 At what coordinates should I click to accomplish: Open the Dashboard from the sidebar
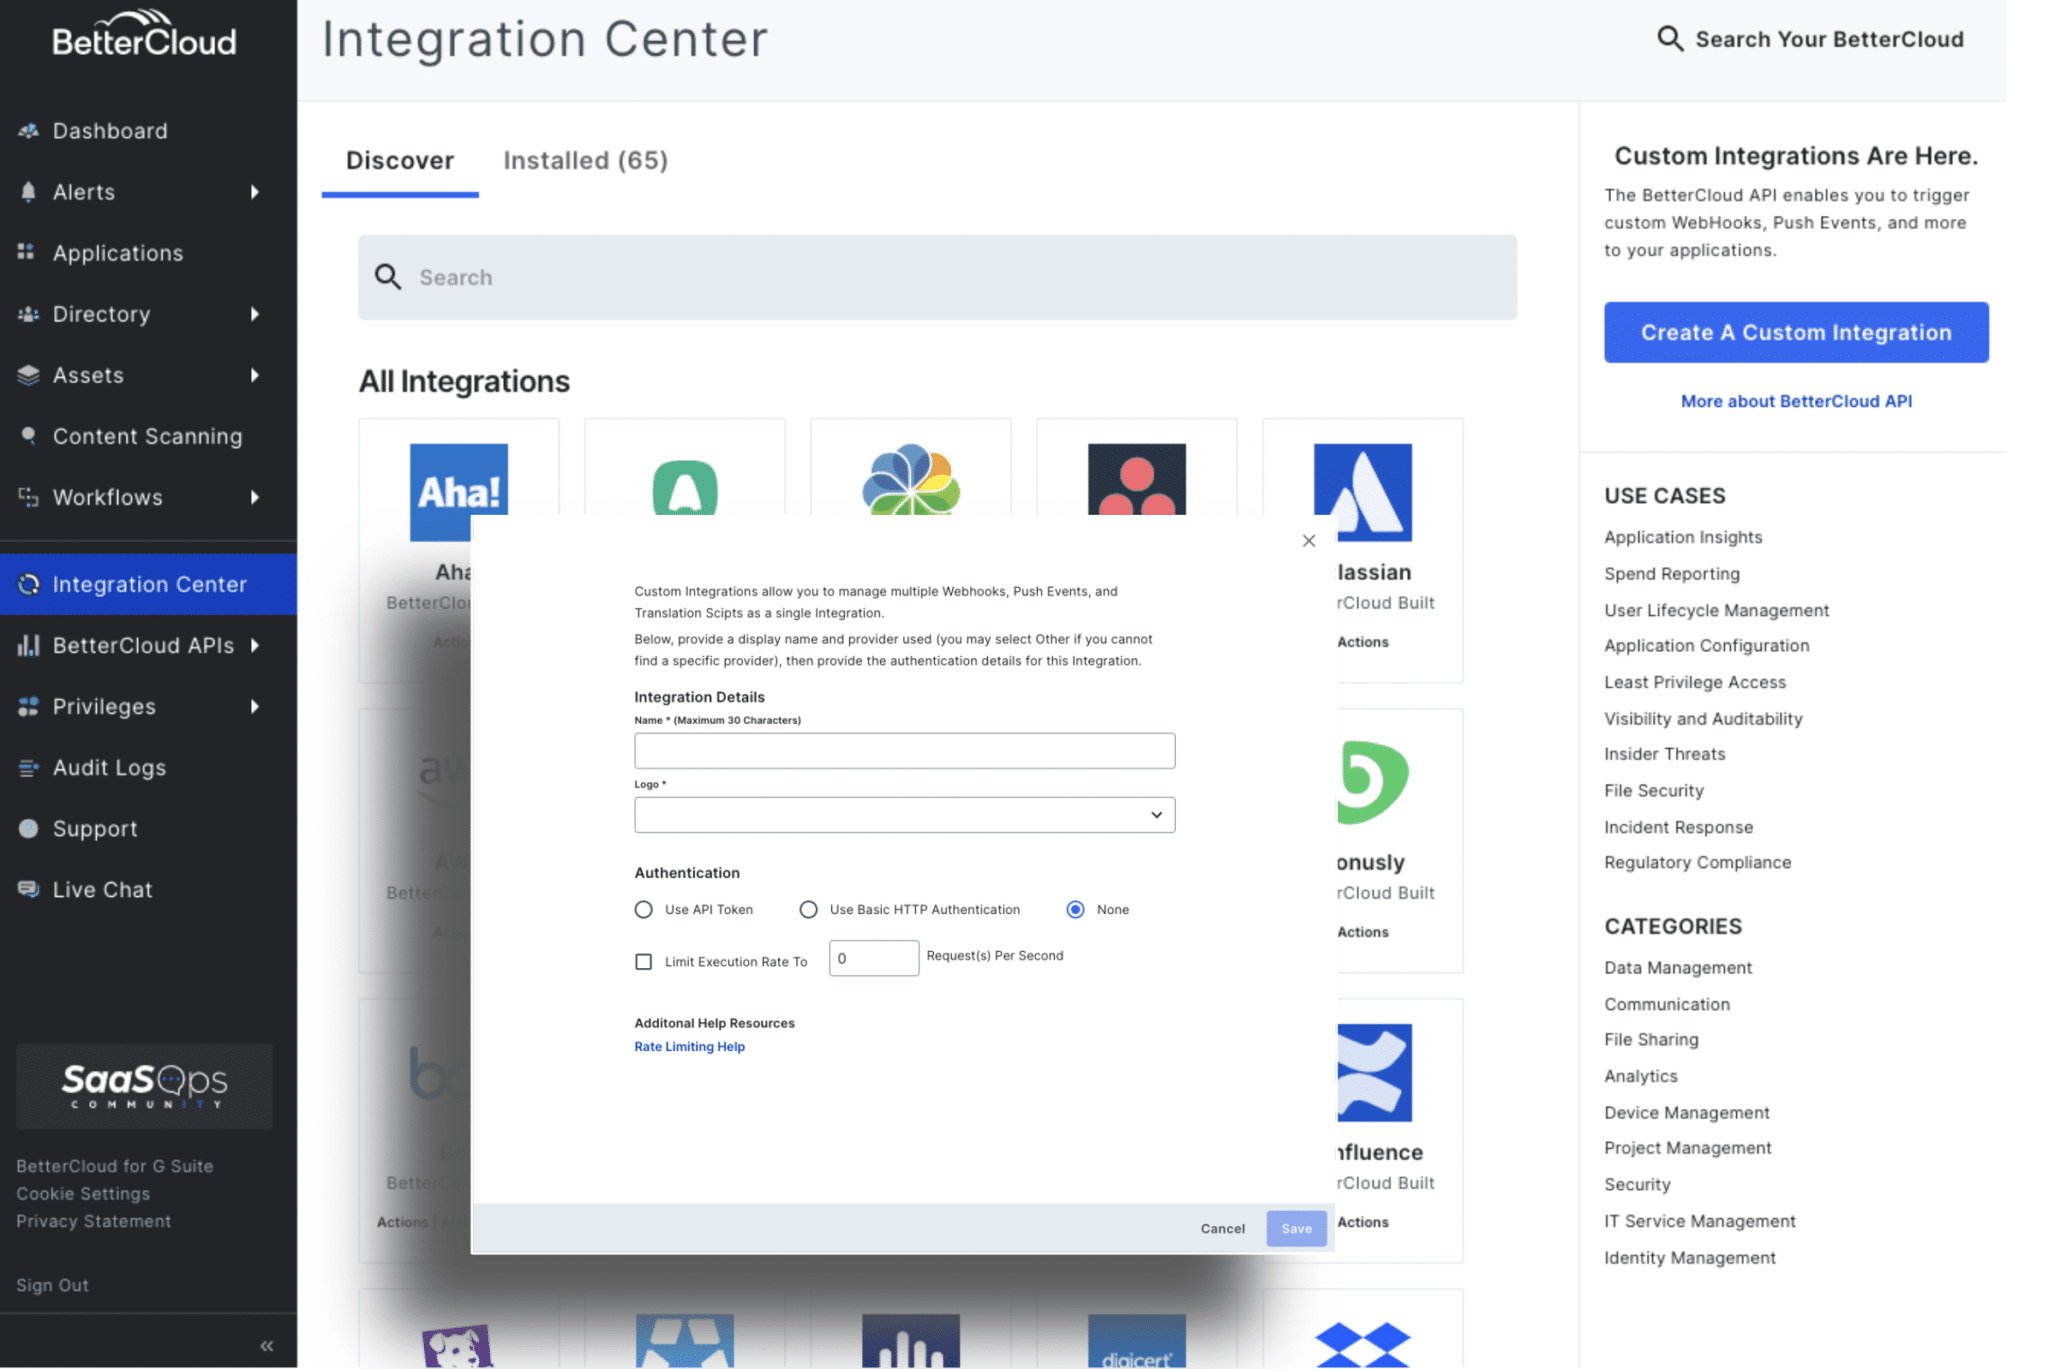coord(109,130)
